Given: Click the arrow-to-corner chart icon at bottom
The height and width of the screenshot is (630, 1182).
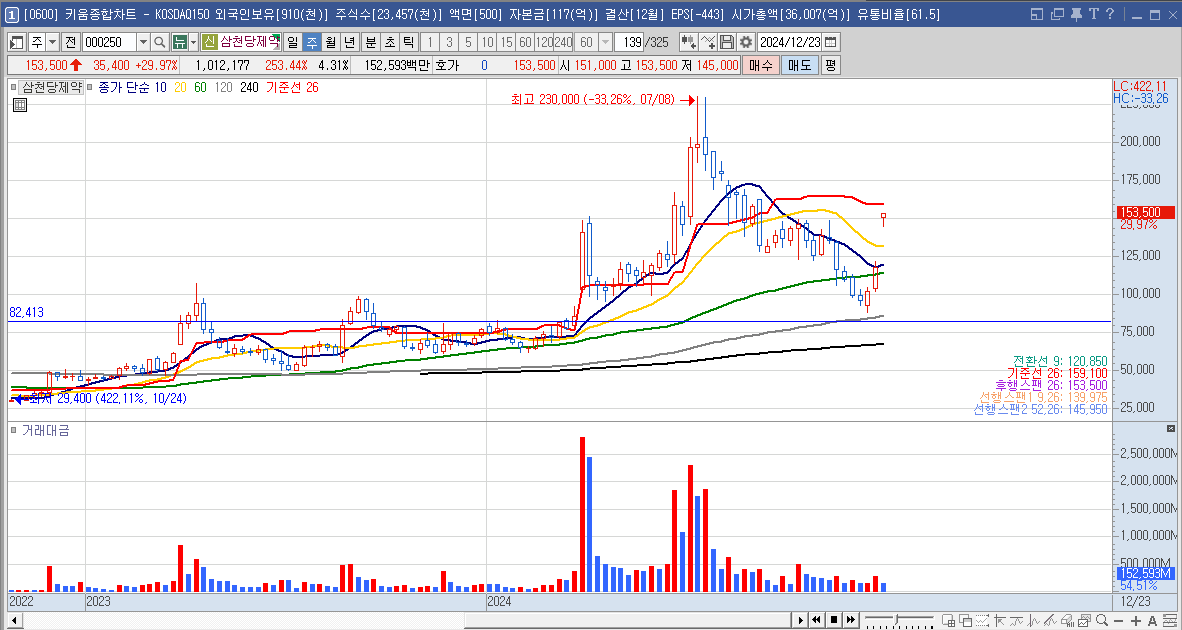Looking at the screenshot, I should tap(1000, 620).
